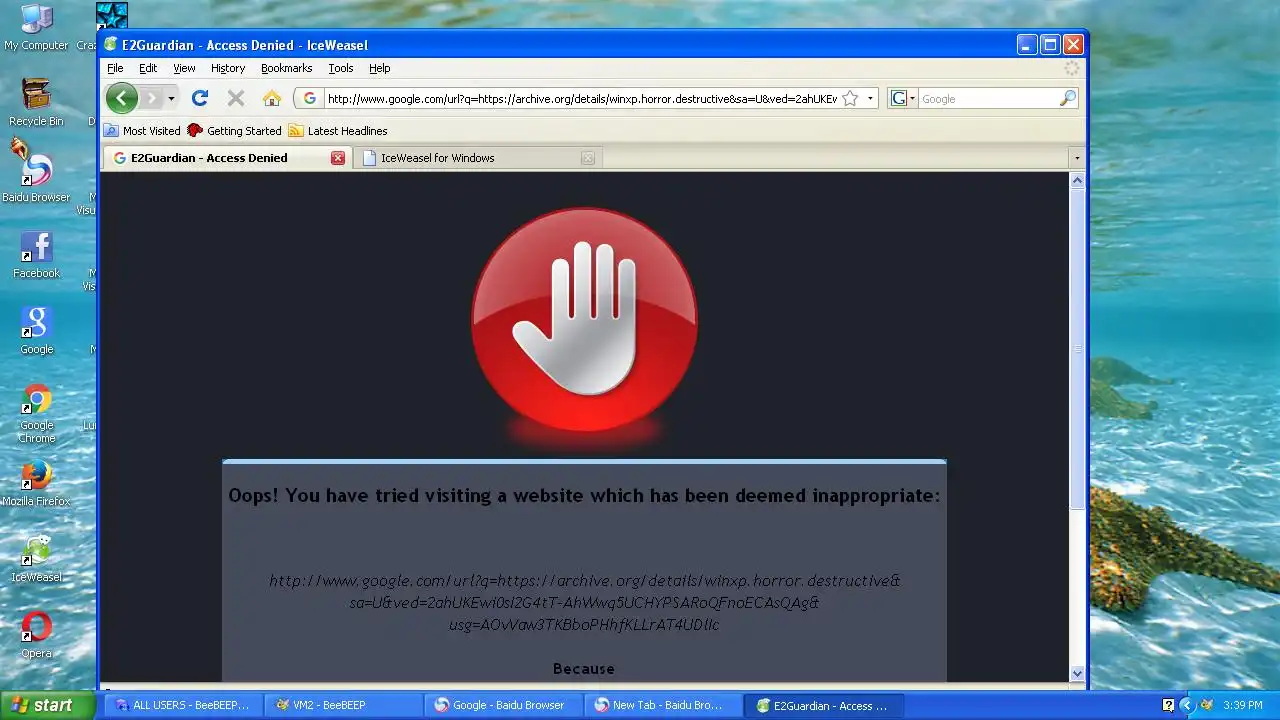Screen dimensions: 1280x720
Task: Select the Baidu Browser desktop shortcut
Action: tap(36, 178)
